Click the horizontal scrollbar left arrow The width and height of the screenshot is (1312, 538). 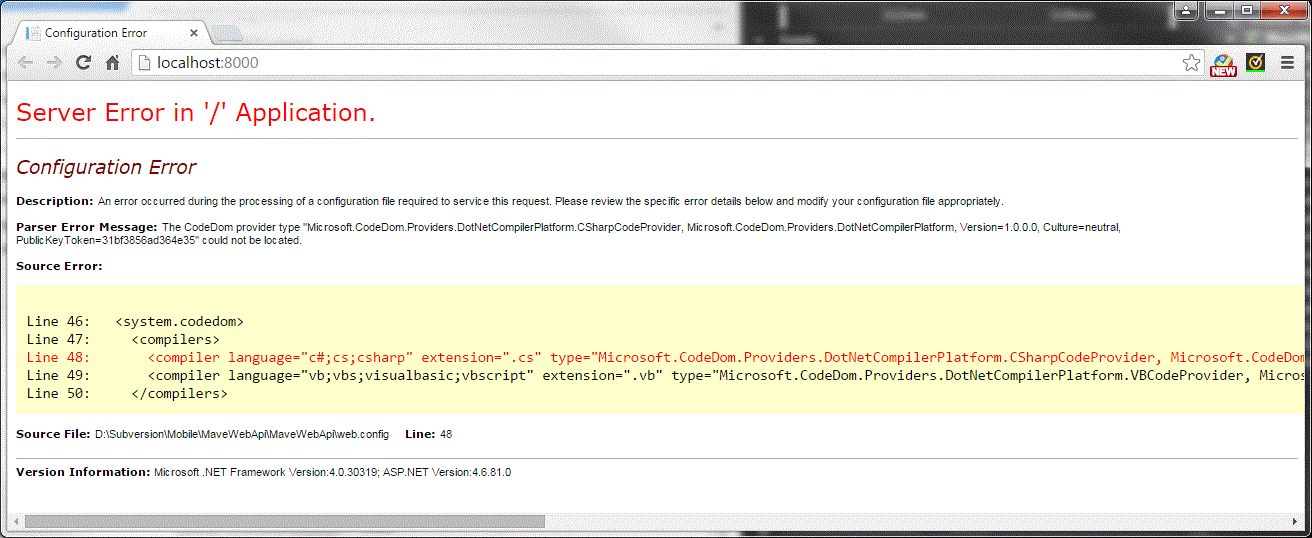[x=16, y=521]
